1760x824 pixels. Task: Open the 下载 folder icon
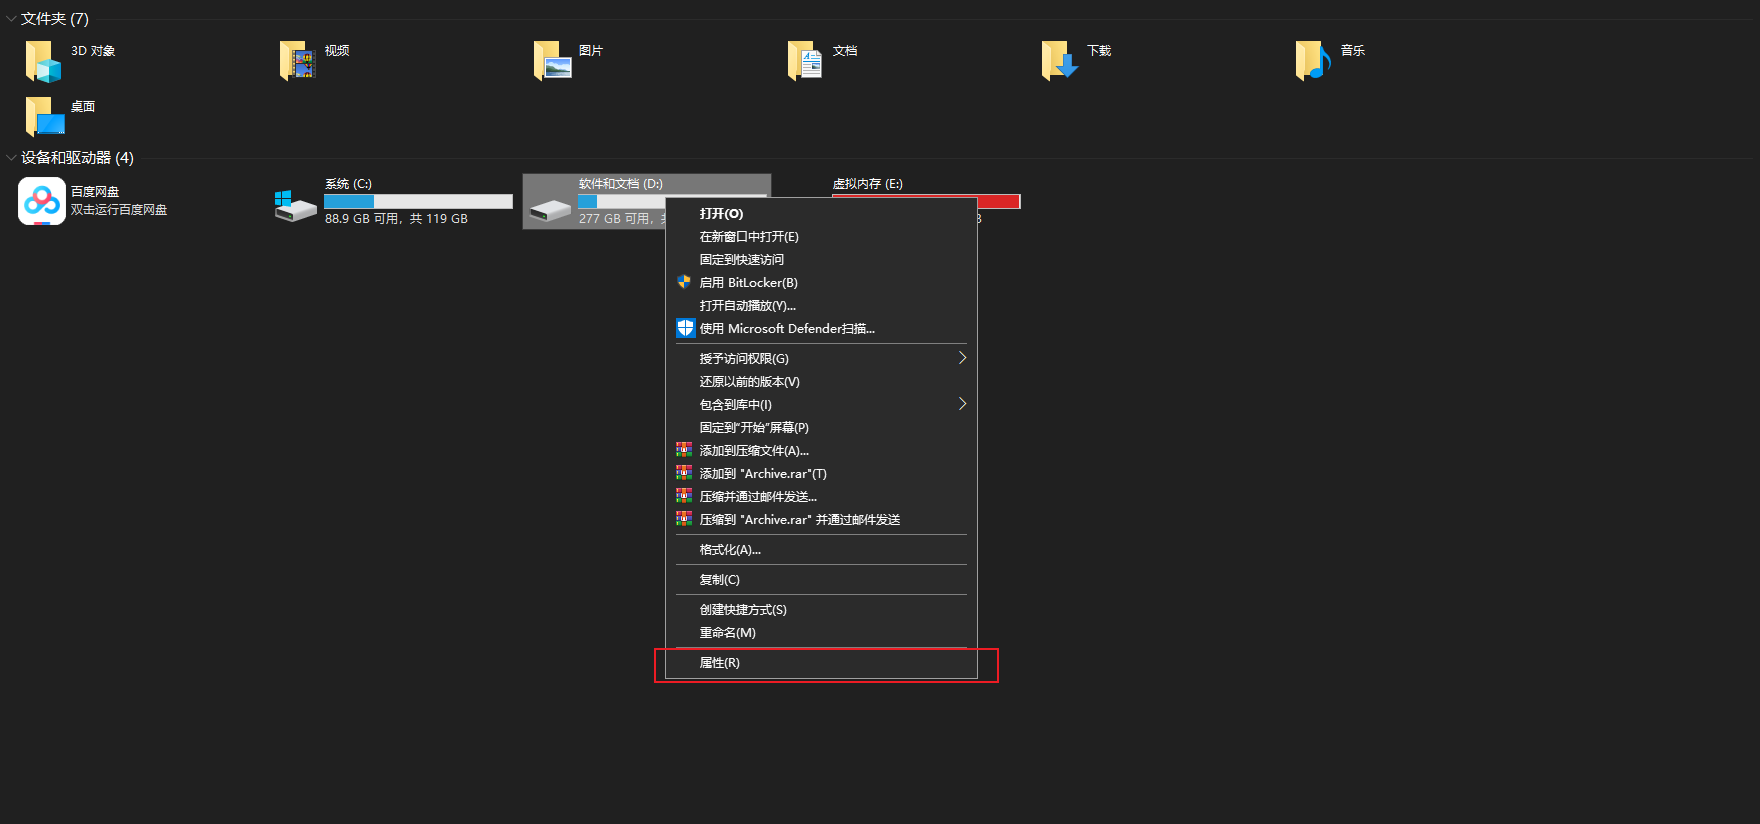pyautogui.click(x=1060, y=61)
